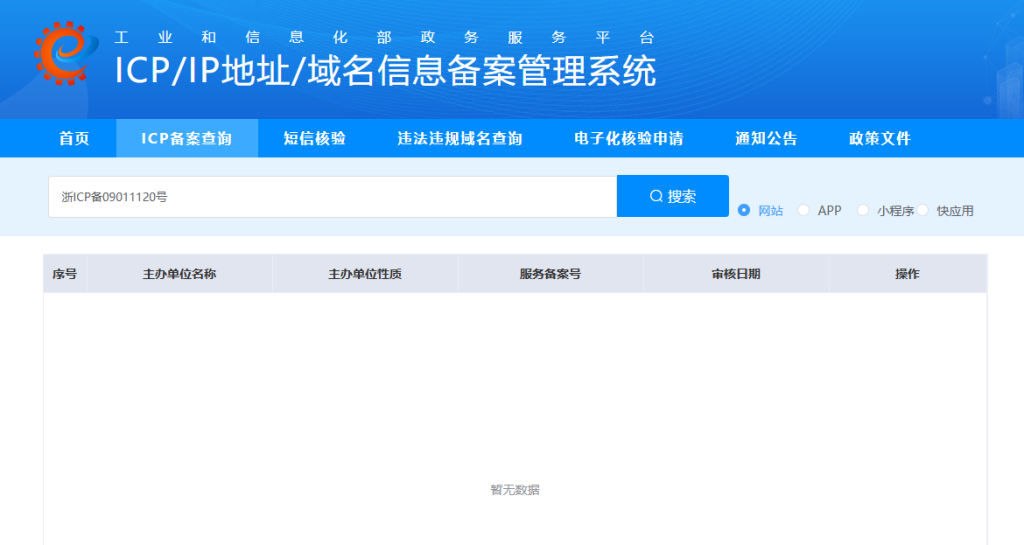Select the APP radio option
The height and width of the screenshot is (545, 1024).
(x=804, y=210)
